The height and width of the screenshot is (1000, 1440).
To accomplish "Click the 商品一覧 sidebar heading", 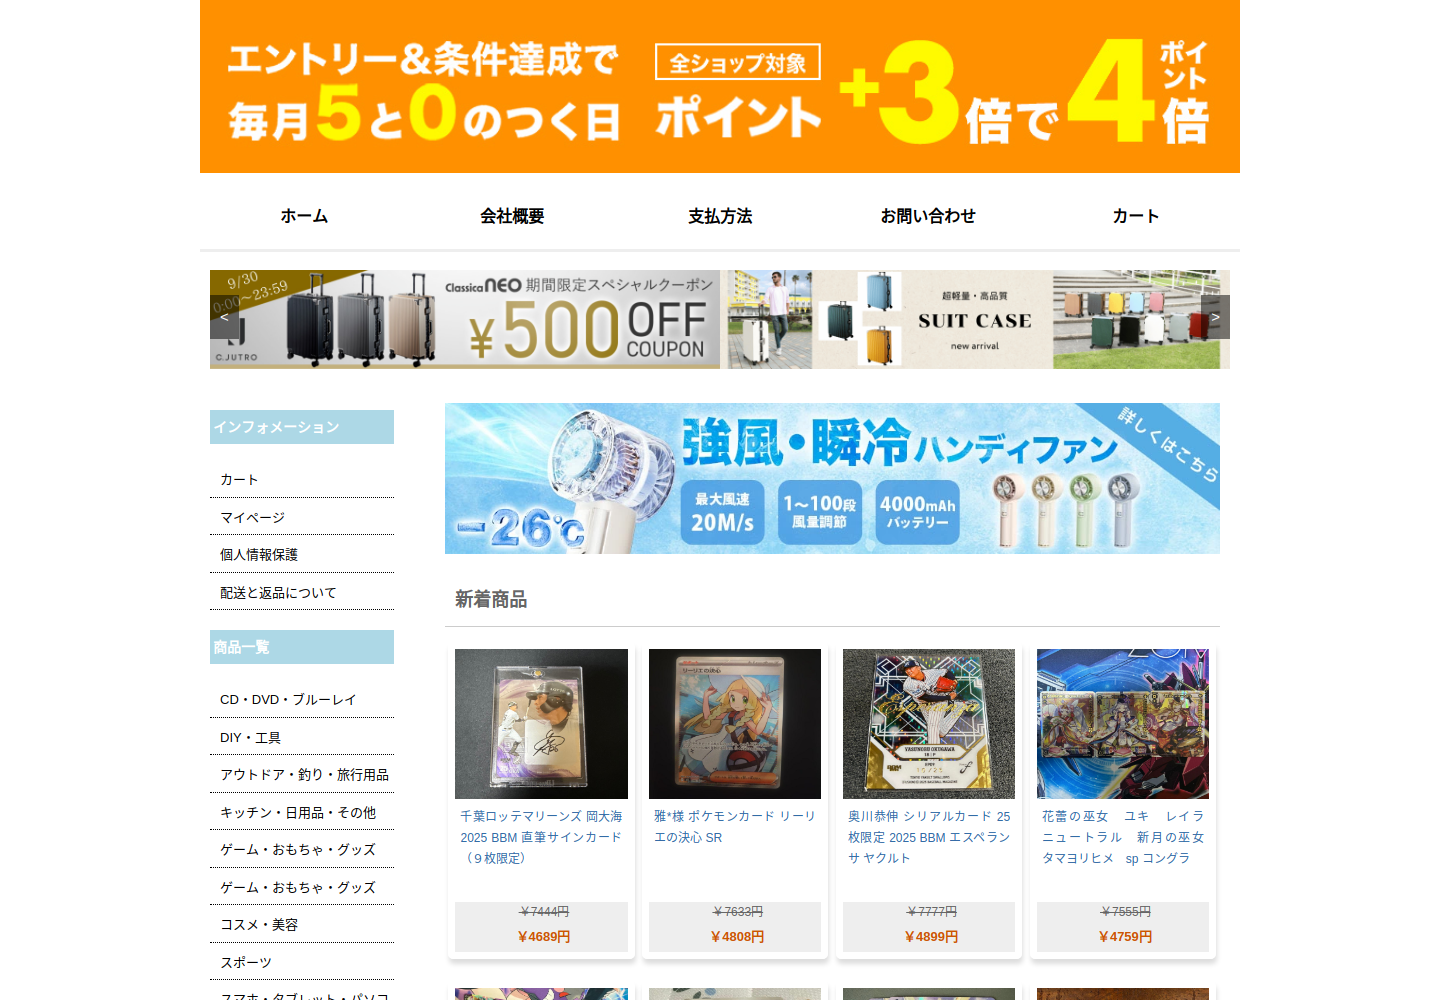I will (302, 647).
